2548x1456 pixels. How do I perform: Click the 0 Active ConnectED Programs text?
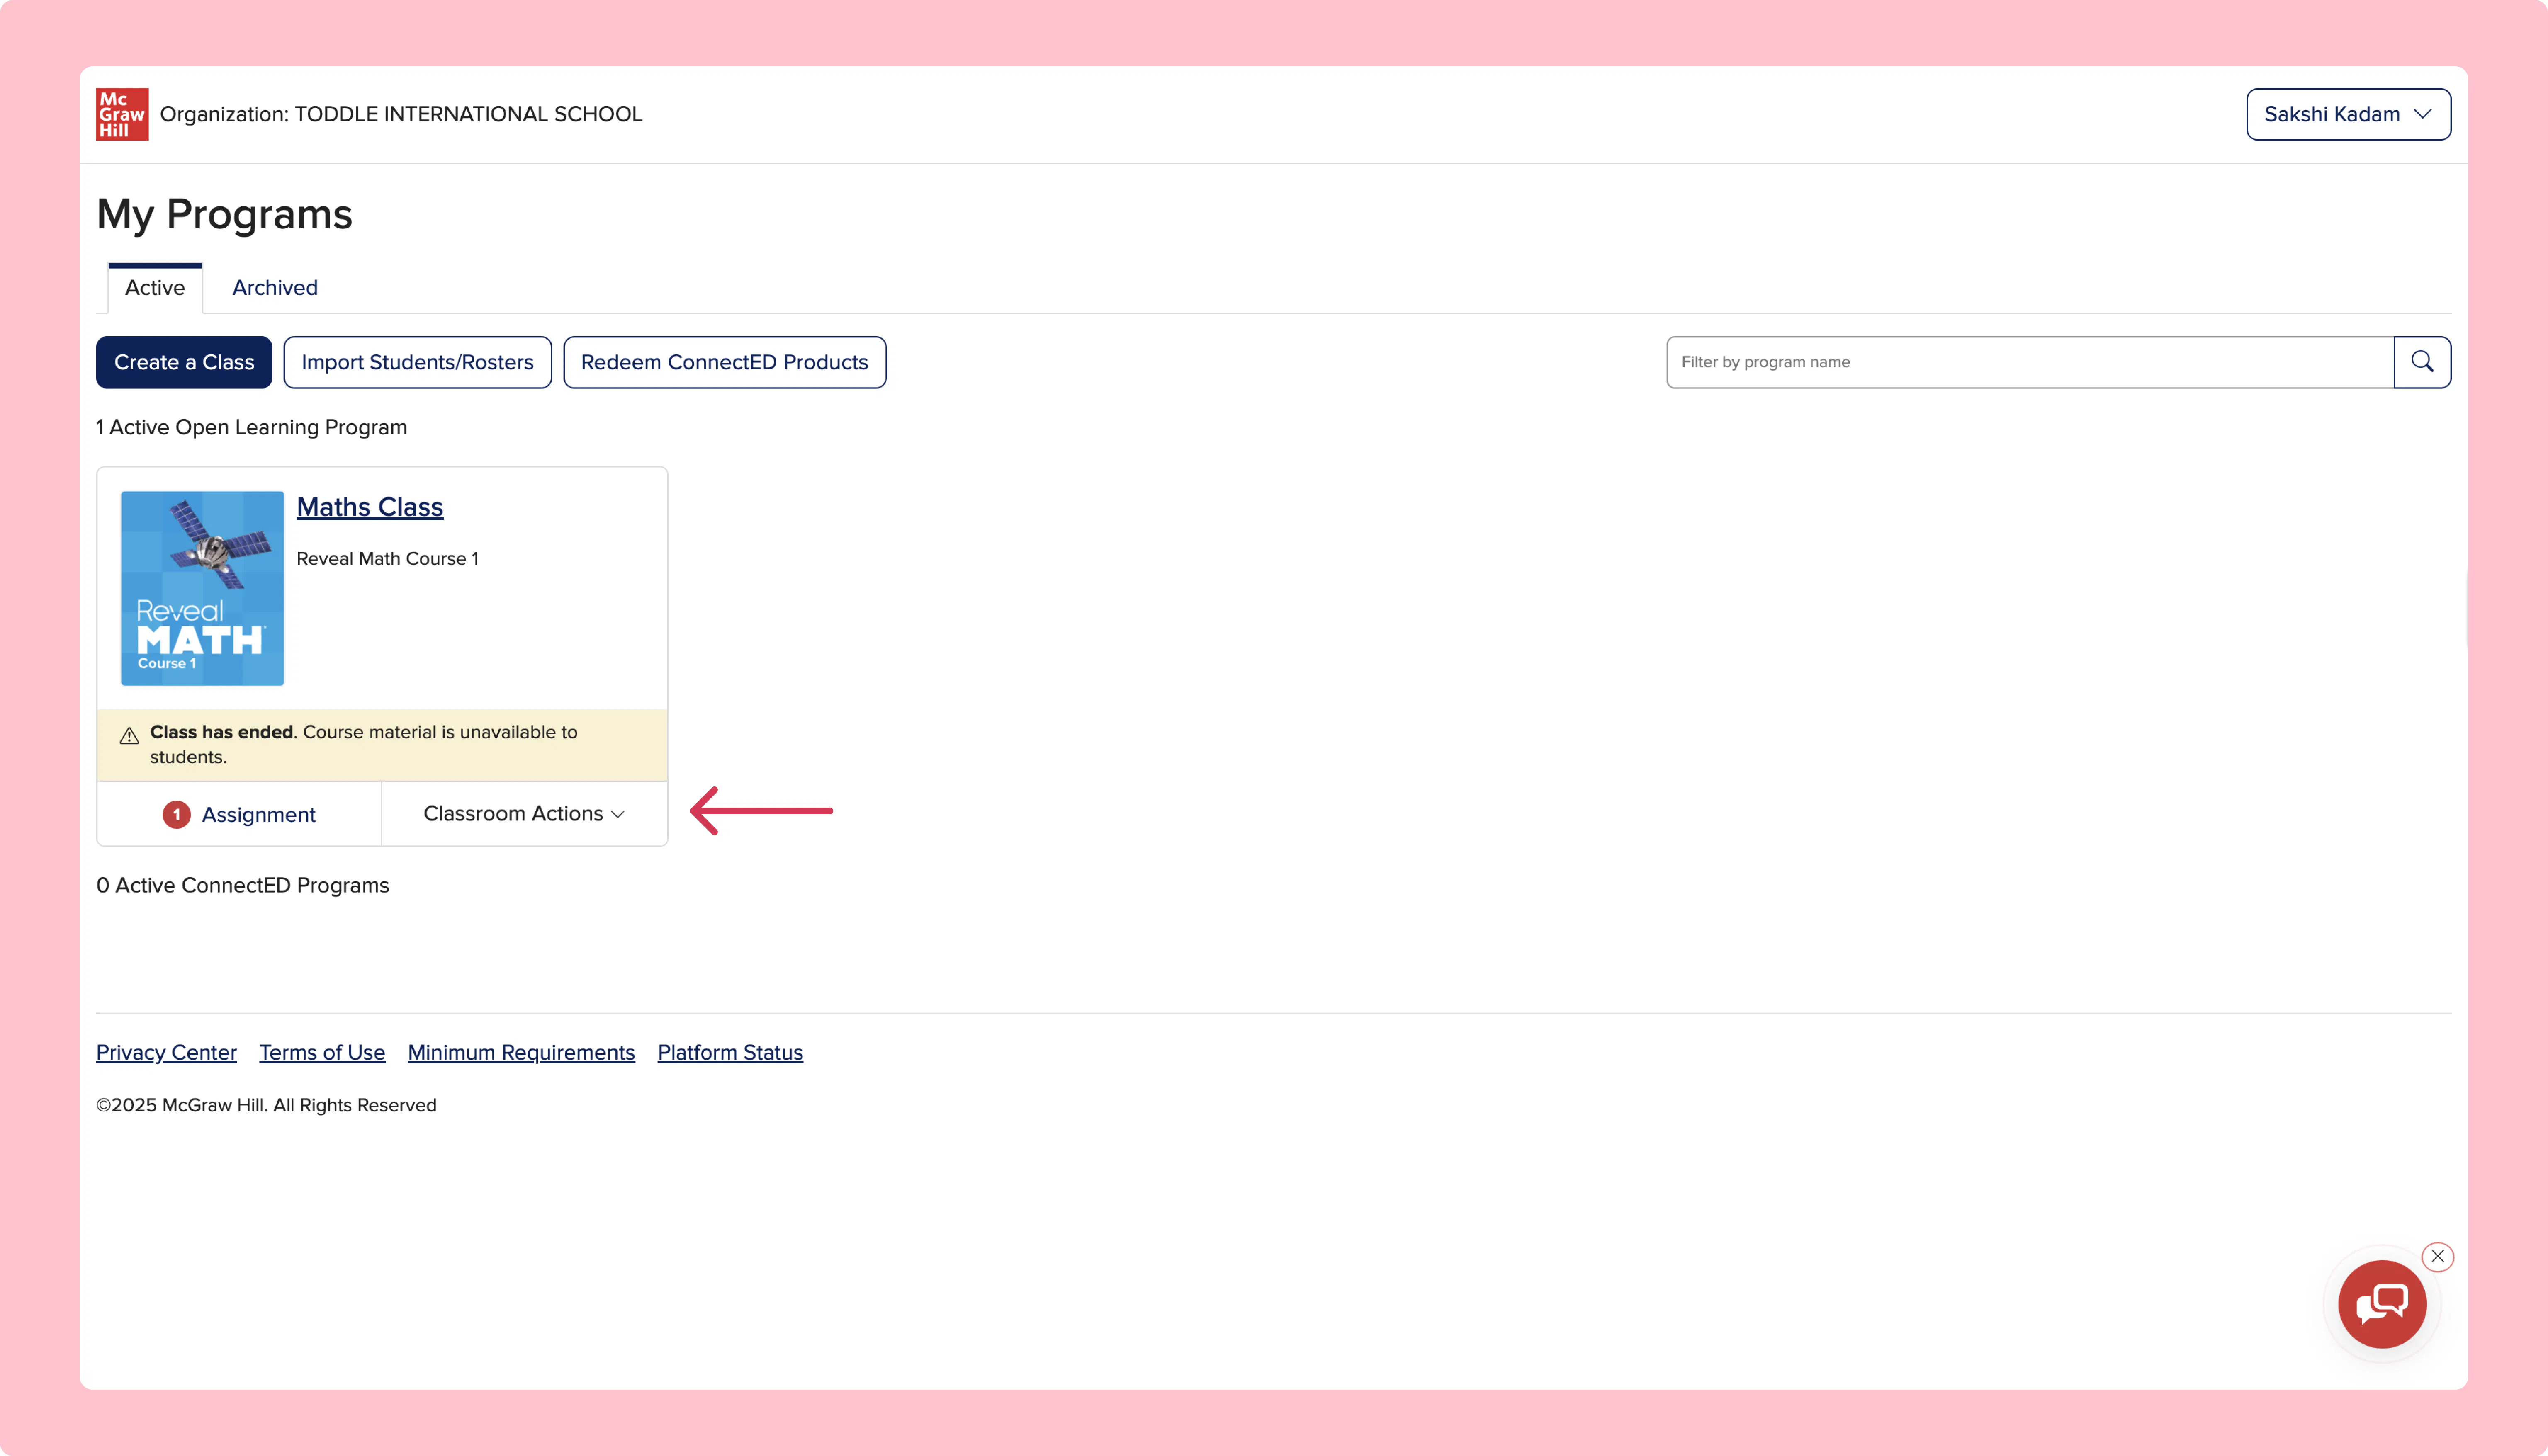[243, 885]
